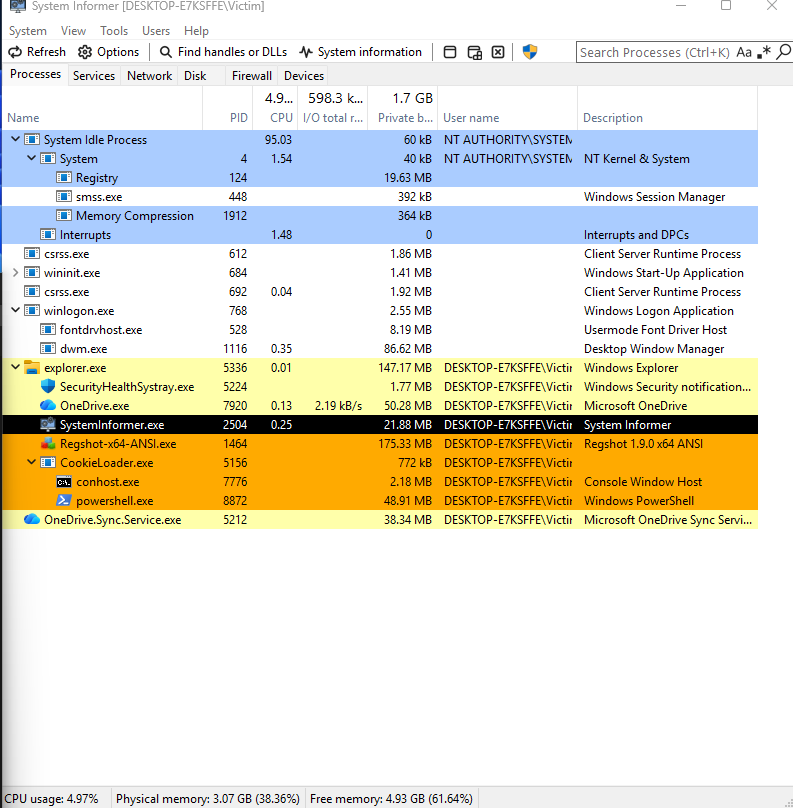Click the magnifier icon in search box

pos(784,52)
